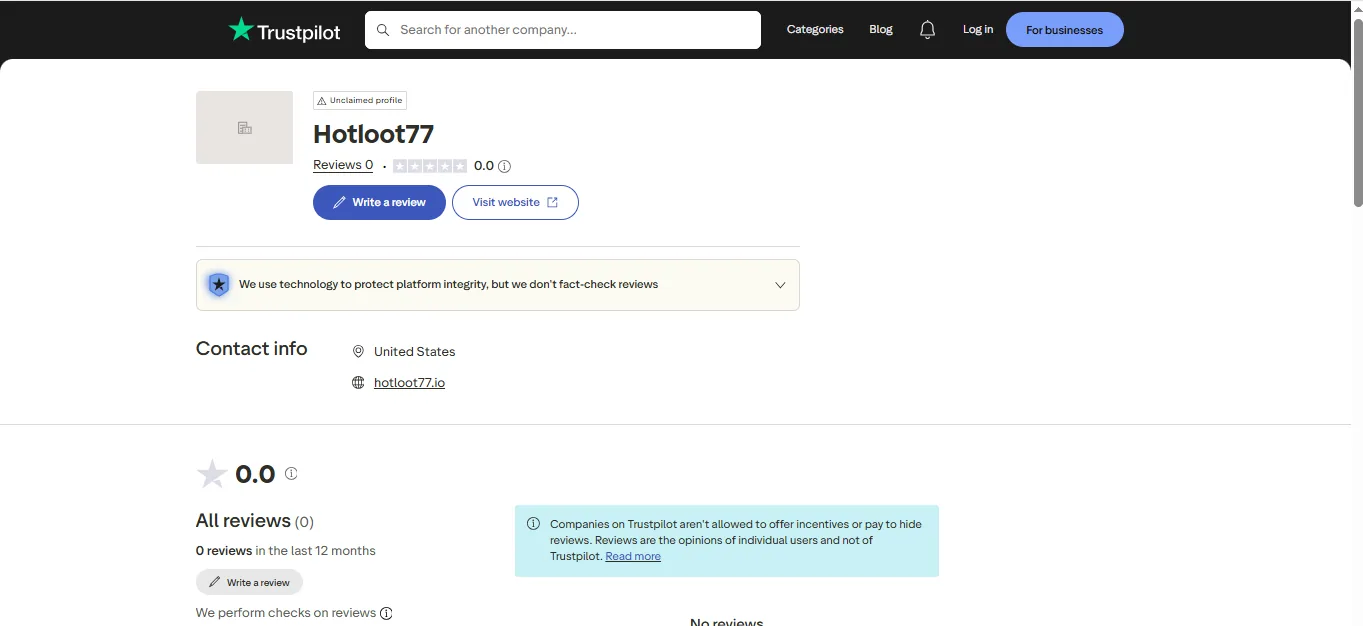Click the Hotloot77 company placeholder image
Image resolution: width=1363 pixels, height=626 pixels.
244,127
